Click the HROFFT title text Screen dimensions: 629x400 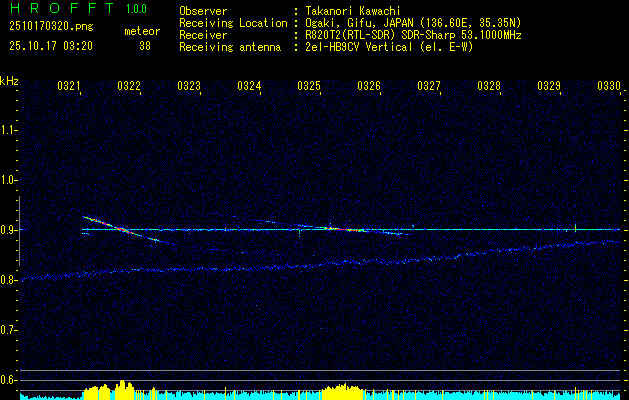62,8
